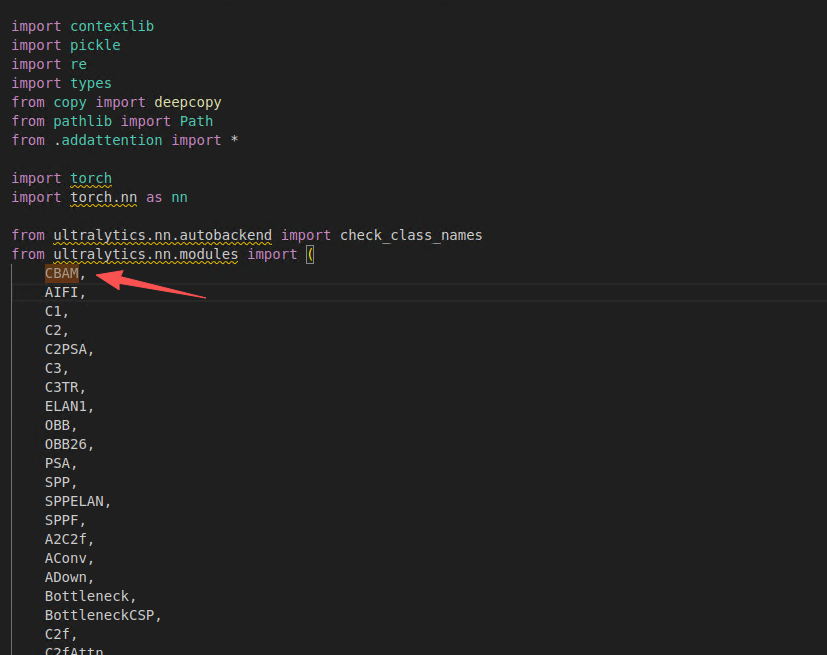Click the highlighted opening parenthesis

(x=310, y=255)
